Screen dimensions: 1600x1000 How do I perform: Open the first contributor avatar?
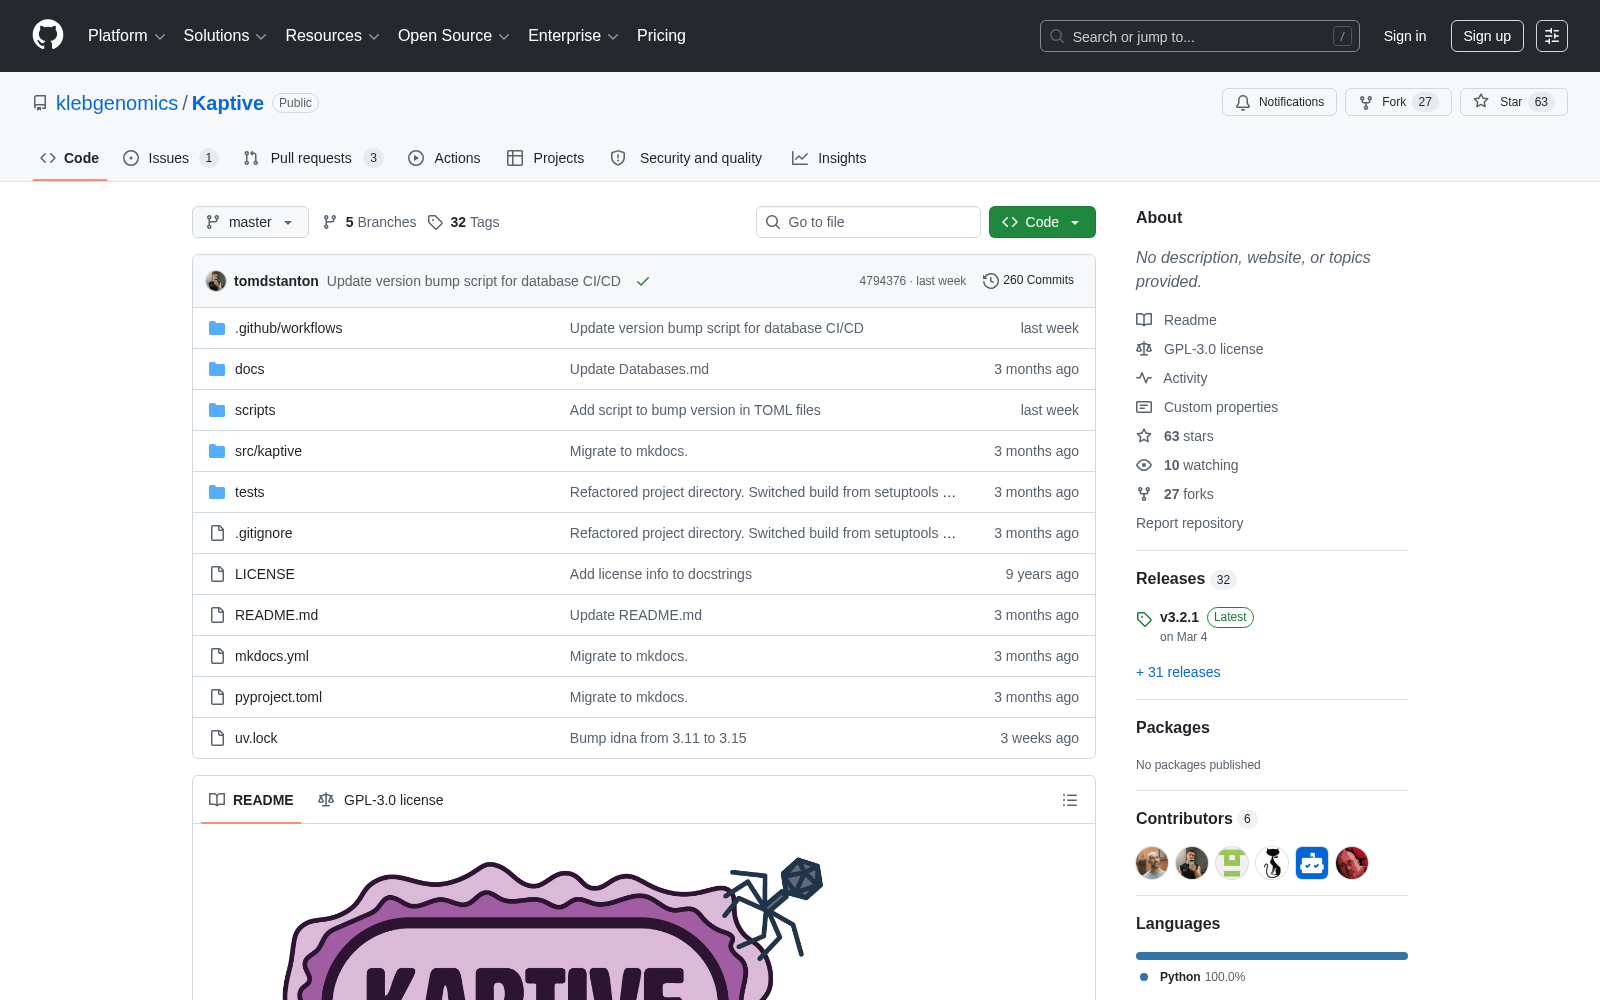[1152, 863]
